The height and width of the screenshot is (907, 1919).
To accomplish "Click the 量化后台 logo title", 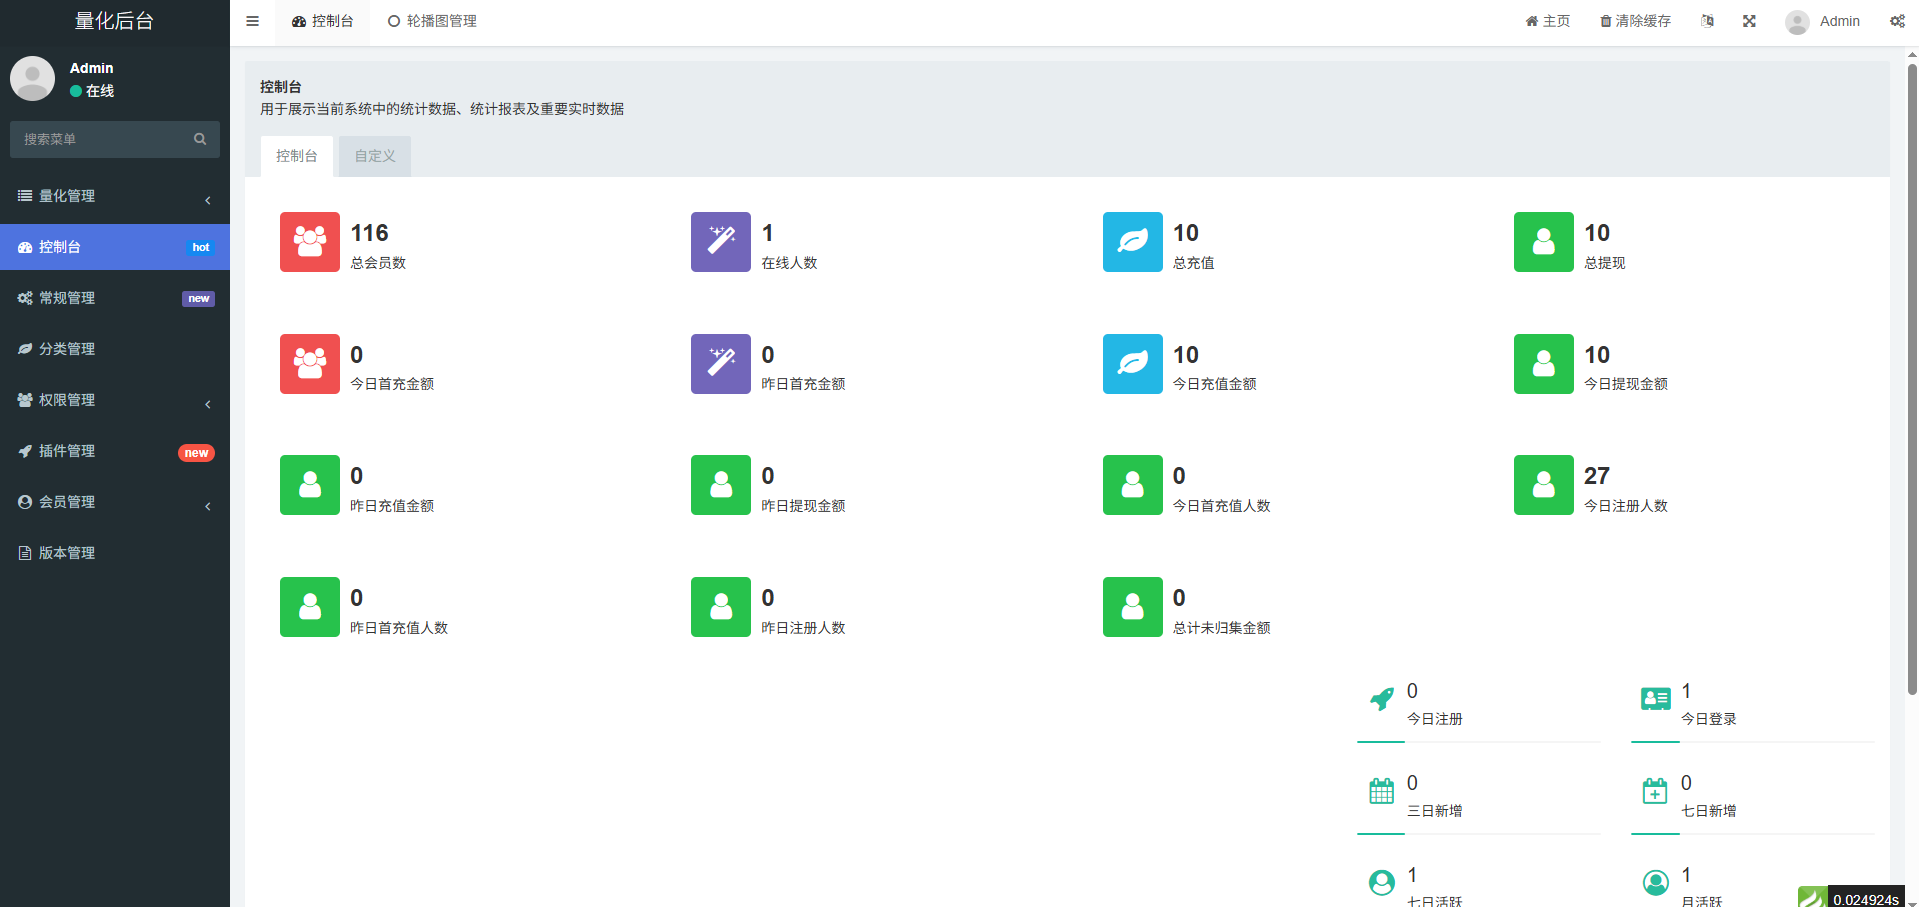I will (114, 21).
